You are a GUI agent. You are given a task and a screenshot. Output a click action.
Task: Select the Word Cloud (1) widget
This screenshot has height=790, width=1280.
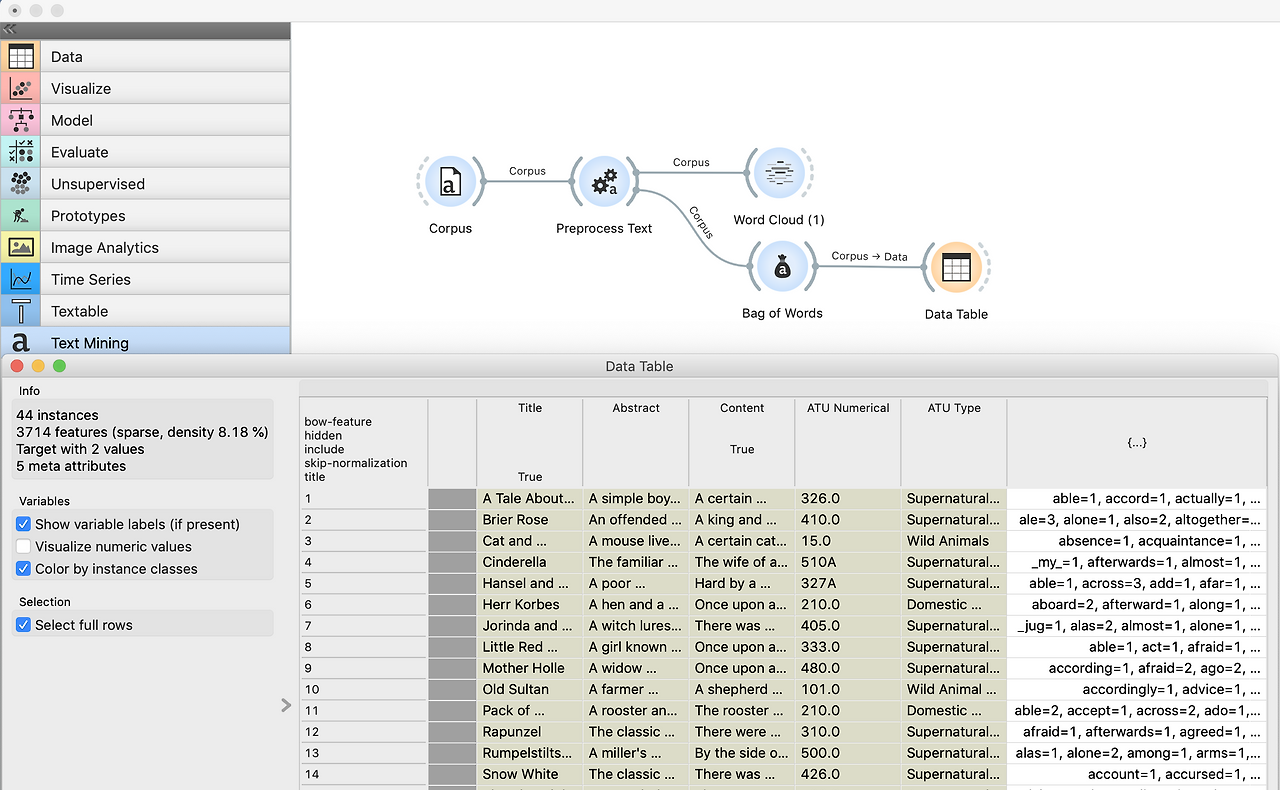779,173
